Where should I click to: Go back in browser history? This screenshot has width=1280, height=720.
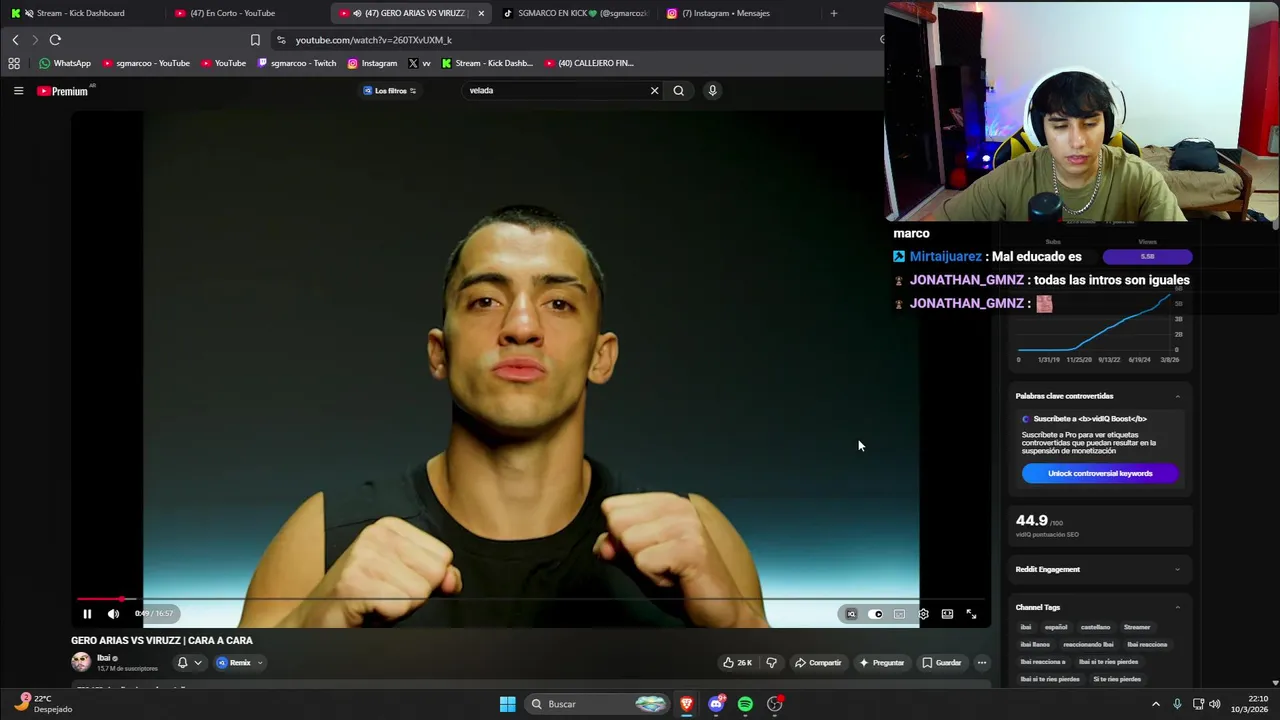coord(15,40)
